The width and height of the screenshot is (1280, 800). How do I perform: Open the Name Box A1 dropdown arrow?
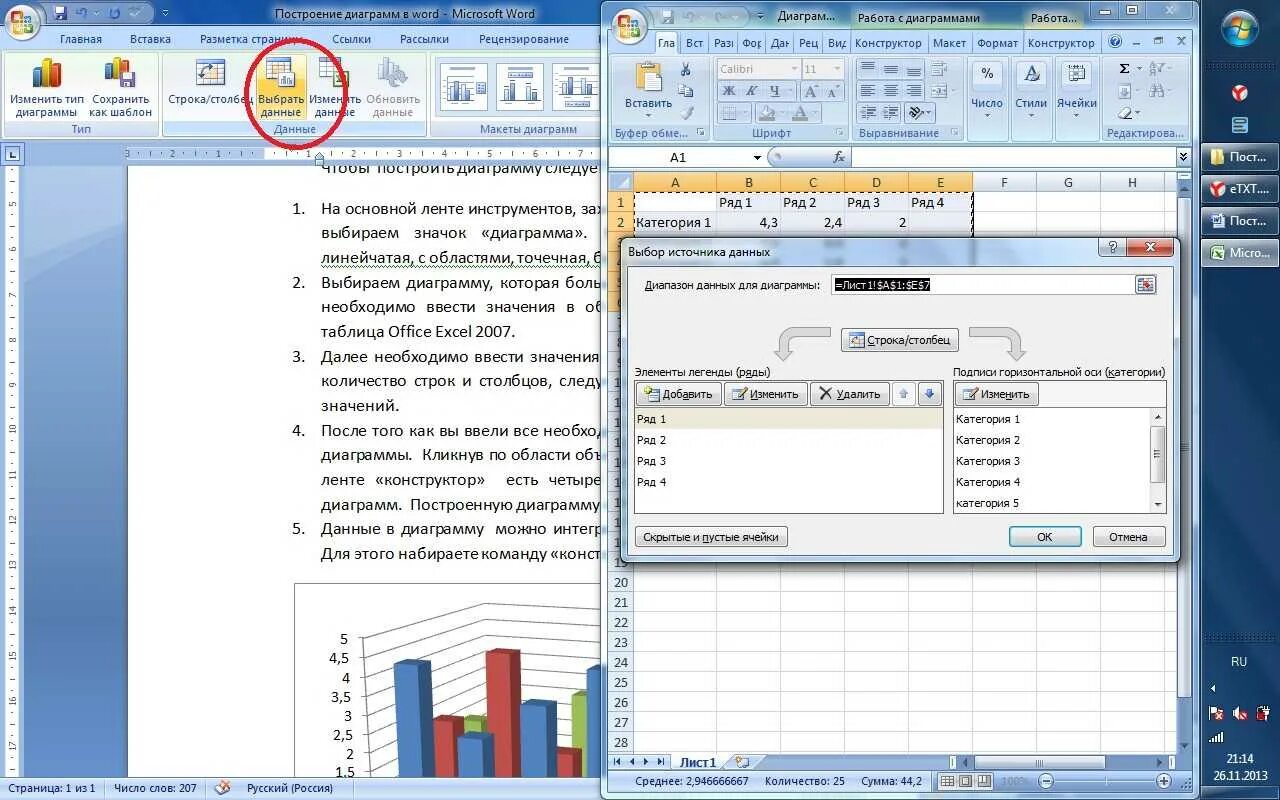click(x=757, y=157)
